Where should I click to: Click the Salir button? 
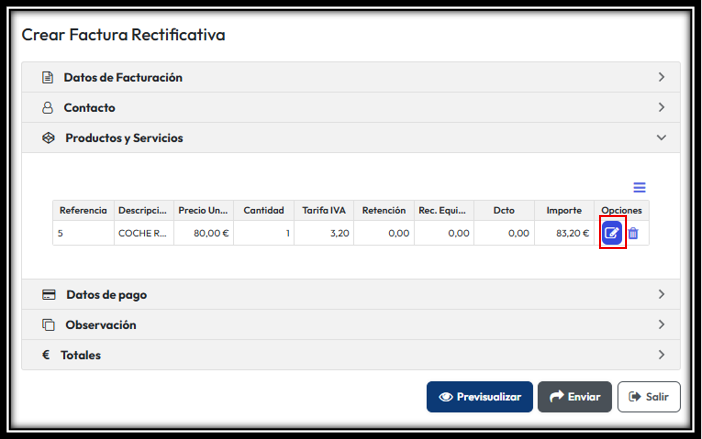tap(648, 397)
